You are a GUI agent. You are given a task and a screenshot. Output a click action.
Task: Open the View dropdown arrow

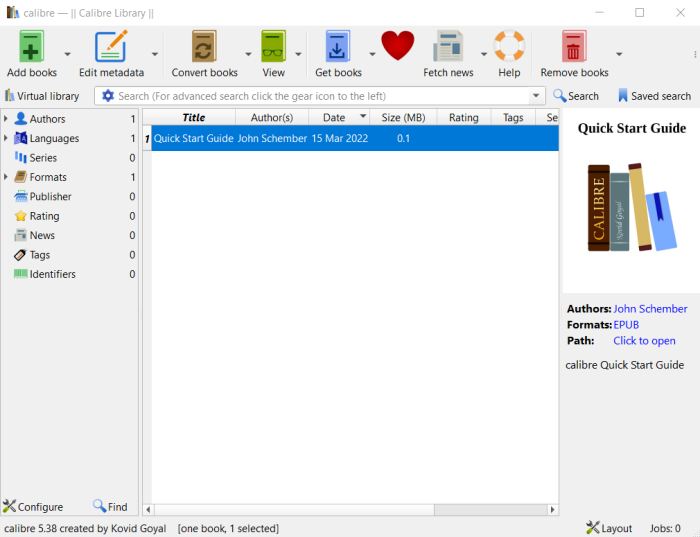[298, 54]
